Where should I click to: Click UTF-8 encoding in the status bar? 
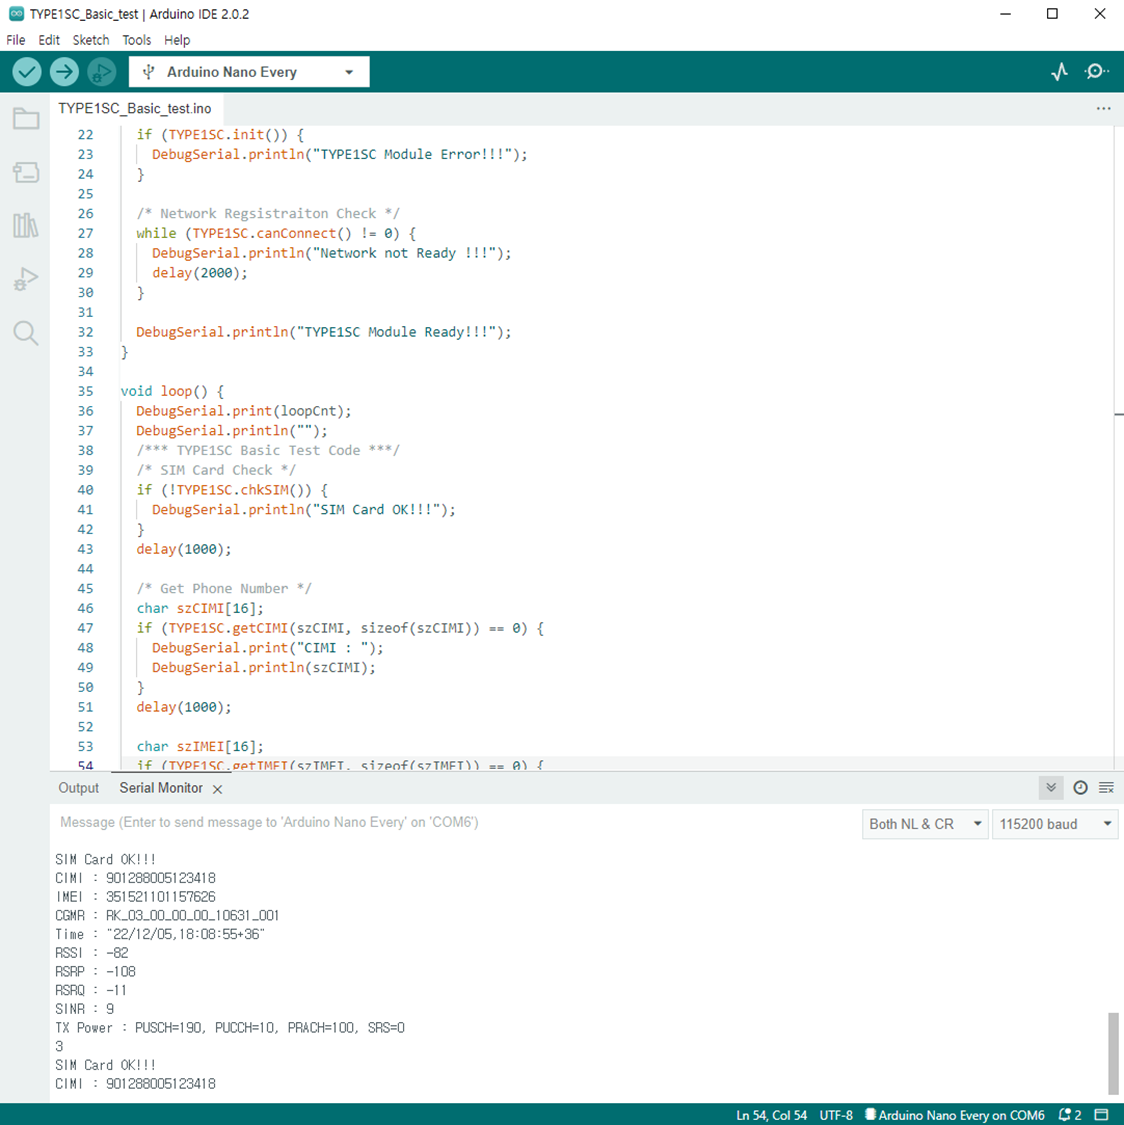tap(836, 1115)
